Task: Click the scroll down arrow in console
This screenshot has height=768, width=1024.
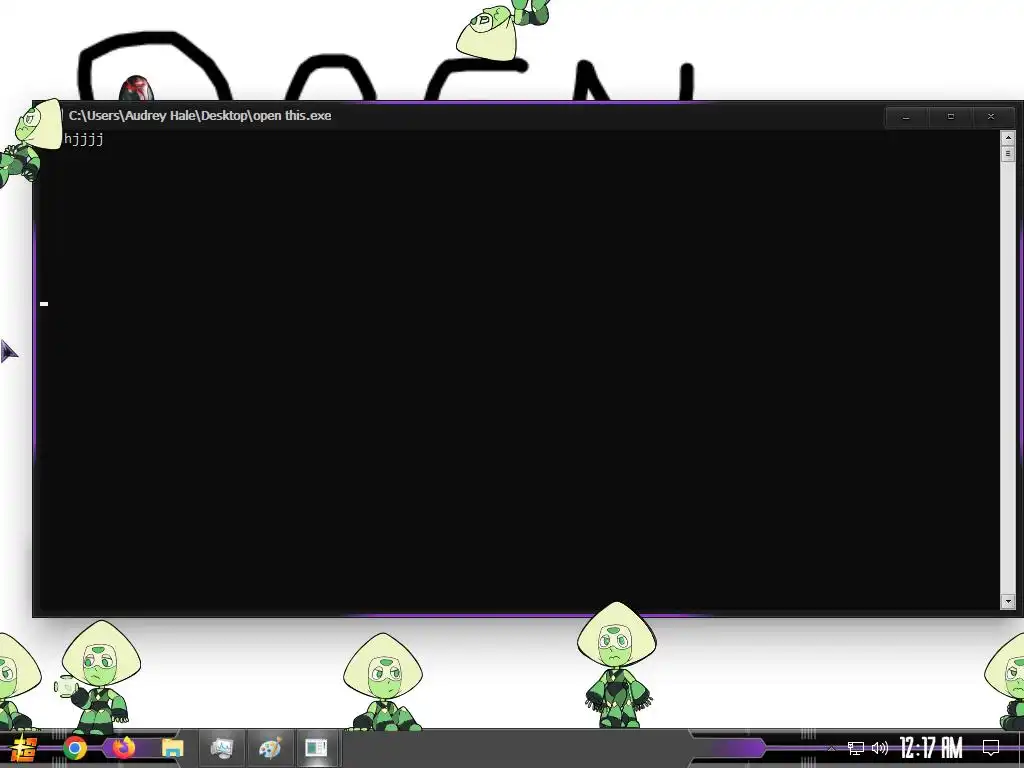Action: 1008,601
